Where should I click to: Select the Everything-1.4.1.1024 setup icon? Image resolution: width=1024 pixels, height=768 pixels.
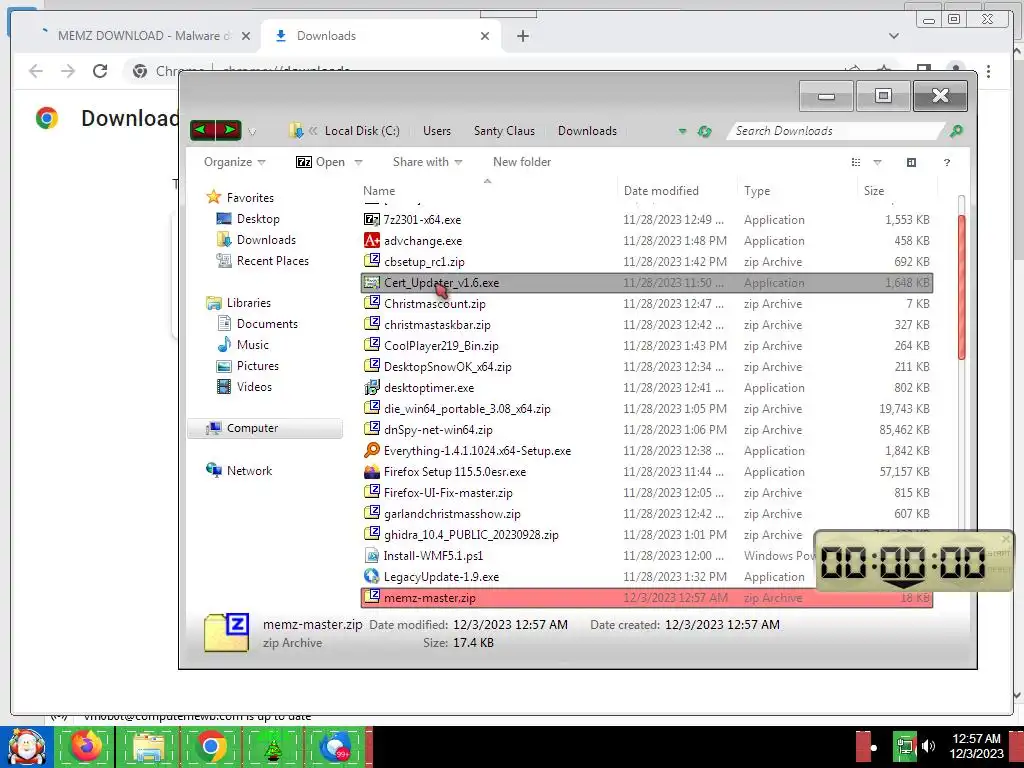coord(372,451)
